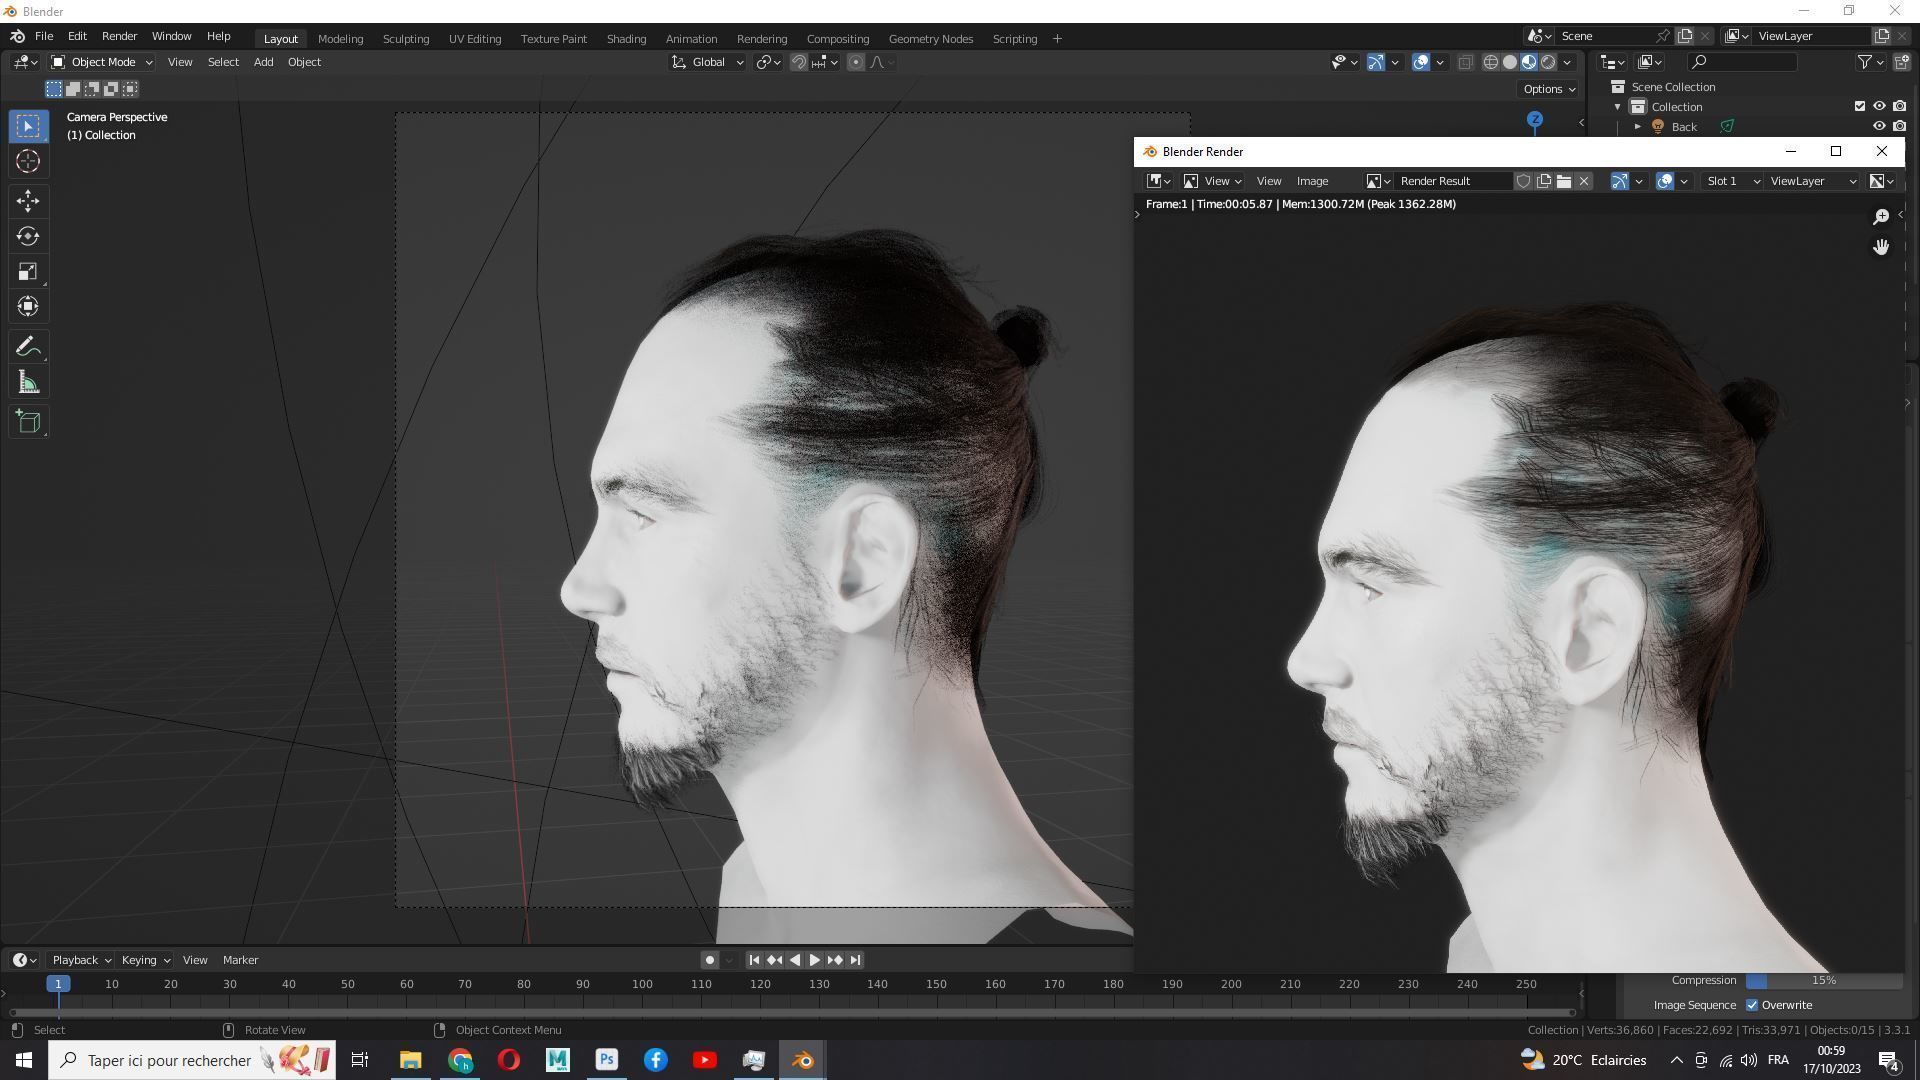Open the Add menu in viewport header

[x=264, y=62]
